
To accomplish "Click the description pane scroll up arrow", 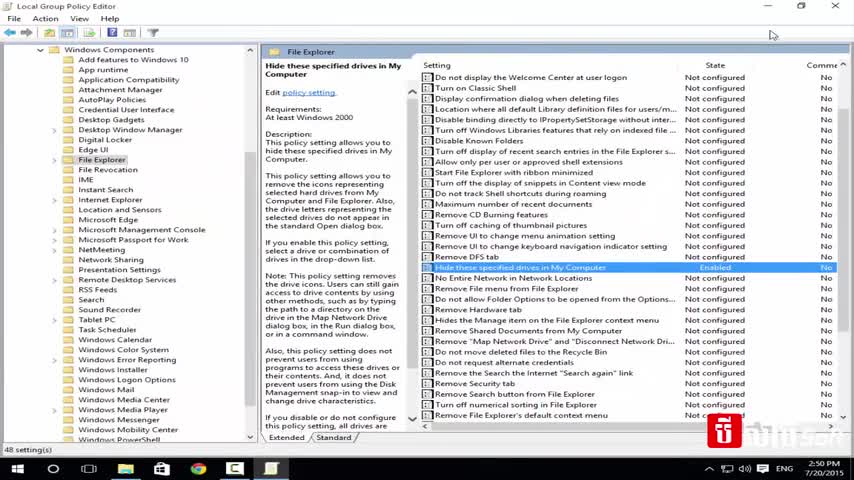I will pyautogui.click(x=412, y=92).
